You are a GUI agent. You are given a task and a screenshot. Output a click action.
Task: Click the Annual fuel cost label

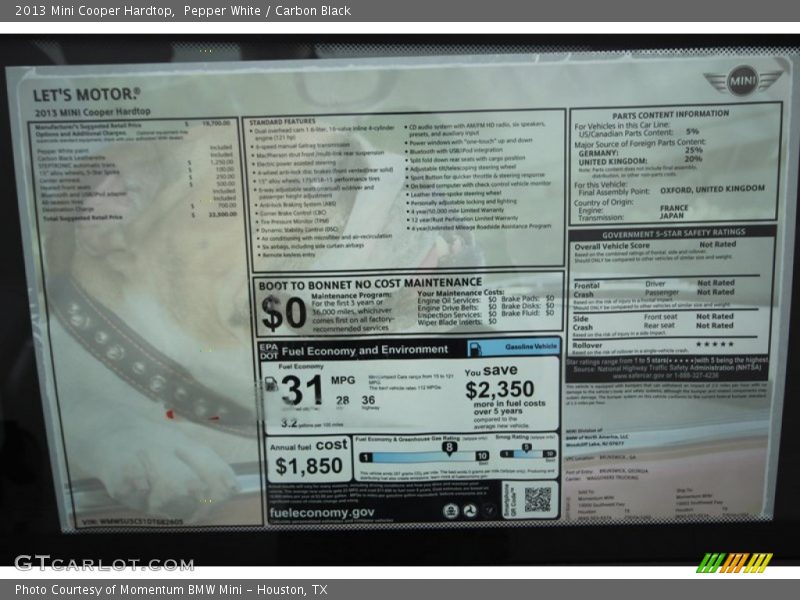[x=308, y=445]
